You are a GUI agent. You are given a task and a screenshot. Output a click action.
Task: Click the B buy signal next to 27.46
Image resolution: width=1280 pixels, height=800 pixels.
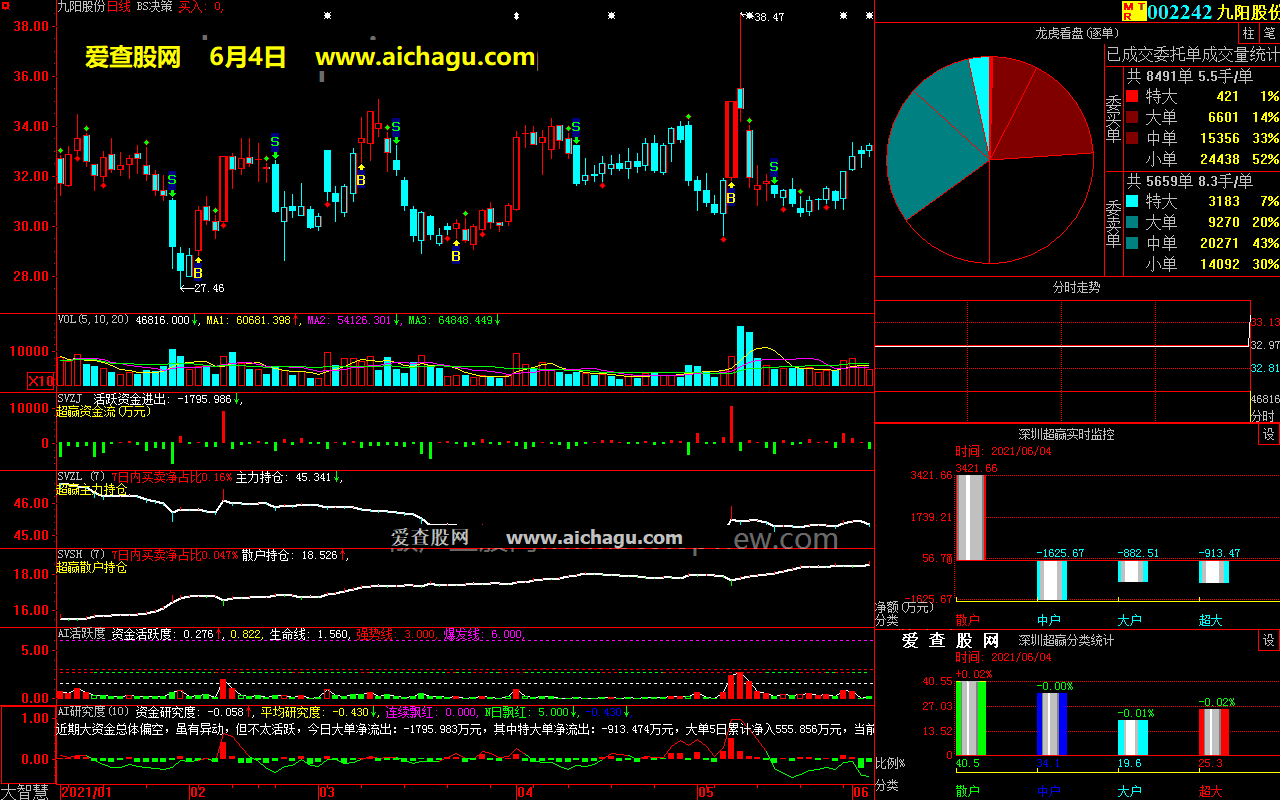coord(198,273)
